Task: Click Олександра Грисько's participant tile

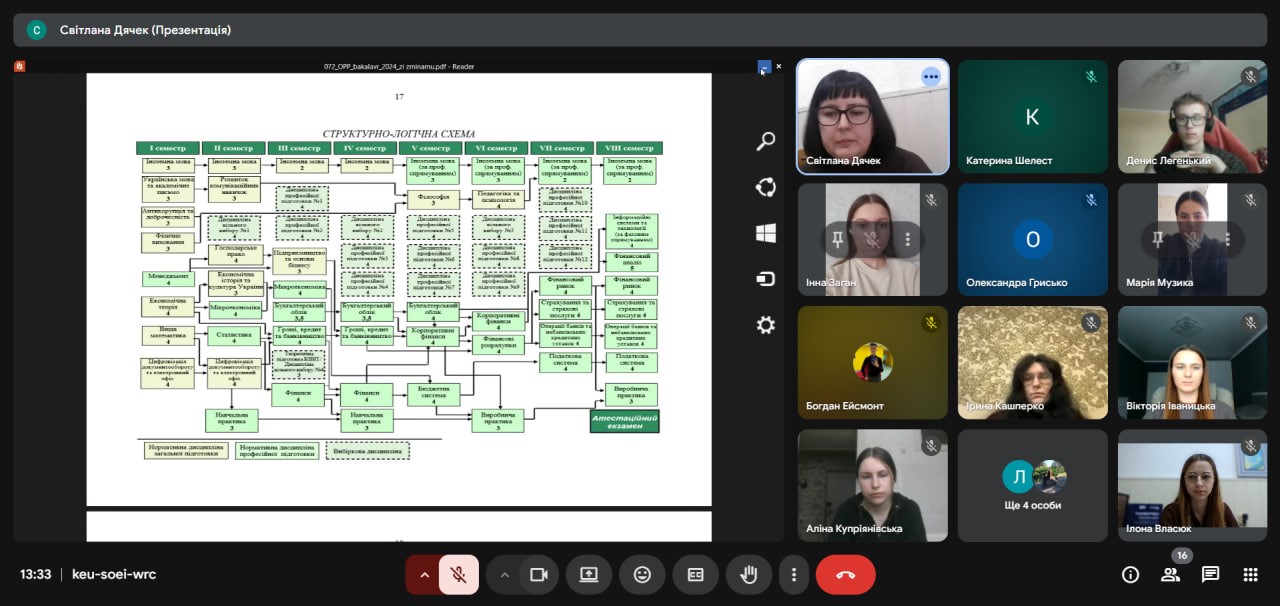Action: (1033, 240)
